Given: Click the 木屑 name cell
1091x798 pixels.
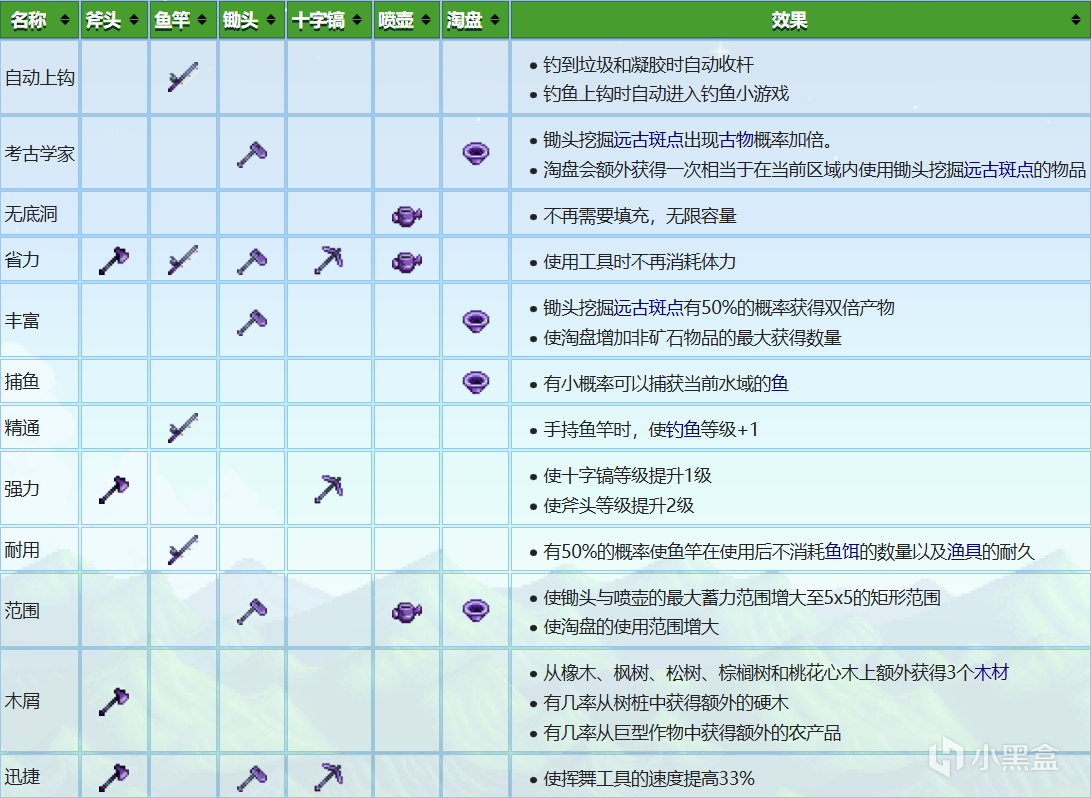Looking at the screenshot, I should (x=40, y=701).
